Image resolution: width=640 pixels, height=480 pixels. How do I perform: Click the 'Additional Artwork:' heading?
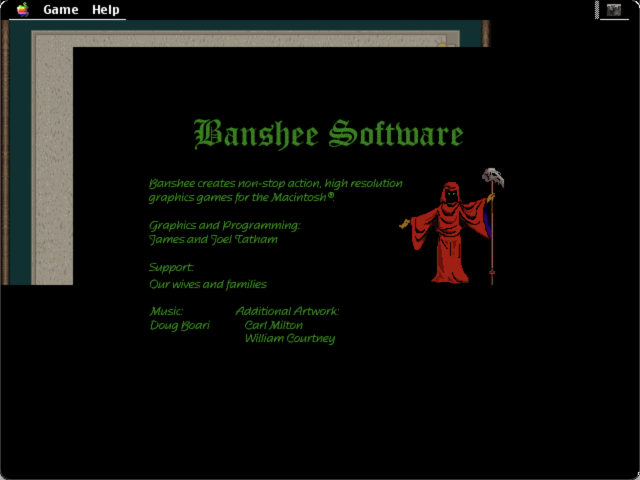pyautogui.click(x=287, y=311)
